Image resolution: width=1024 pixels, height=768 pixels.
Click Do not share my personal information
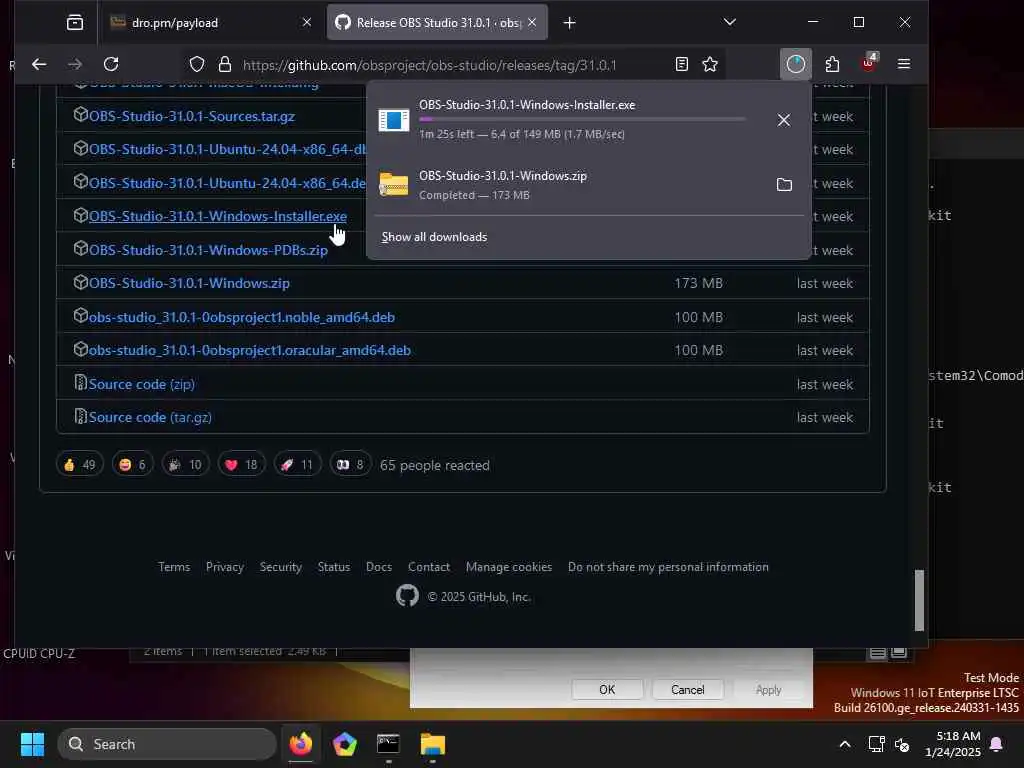pyautogui.click(x=668, y=567)
